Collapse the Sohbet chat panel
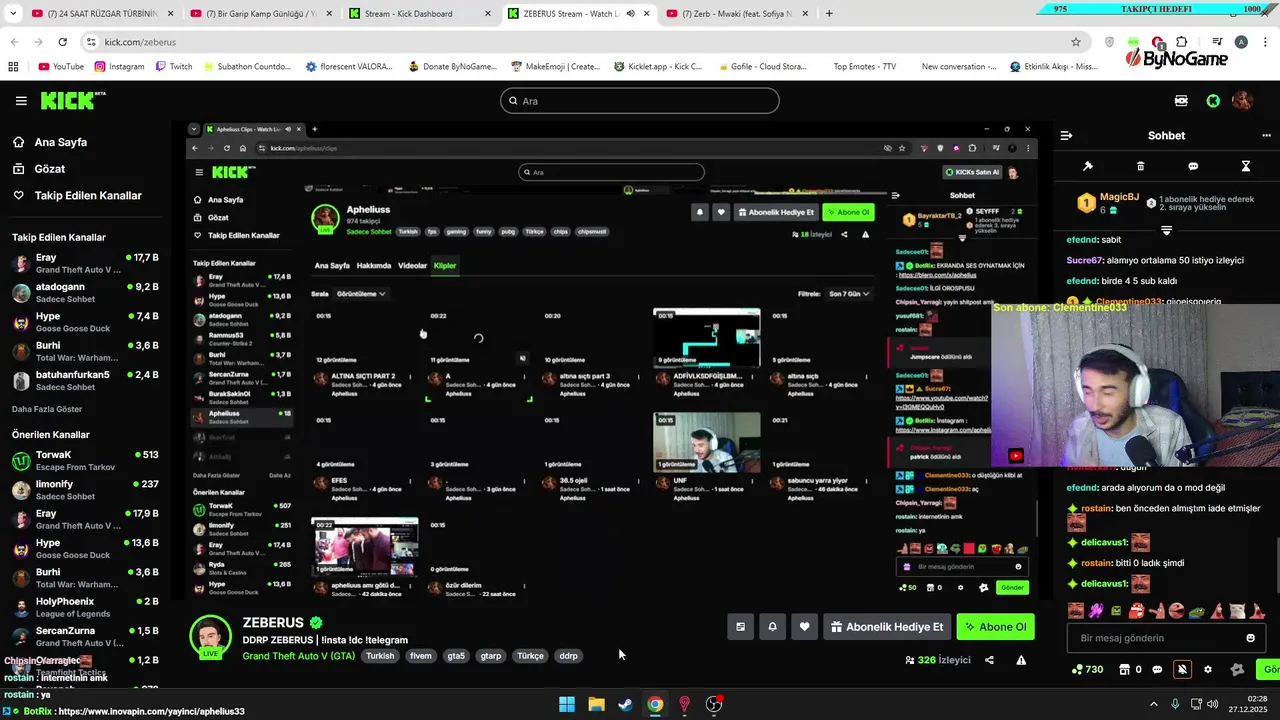 click(1066, 135)
